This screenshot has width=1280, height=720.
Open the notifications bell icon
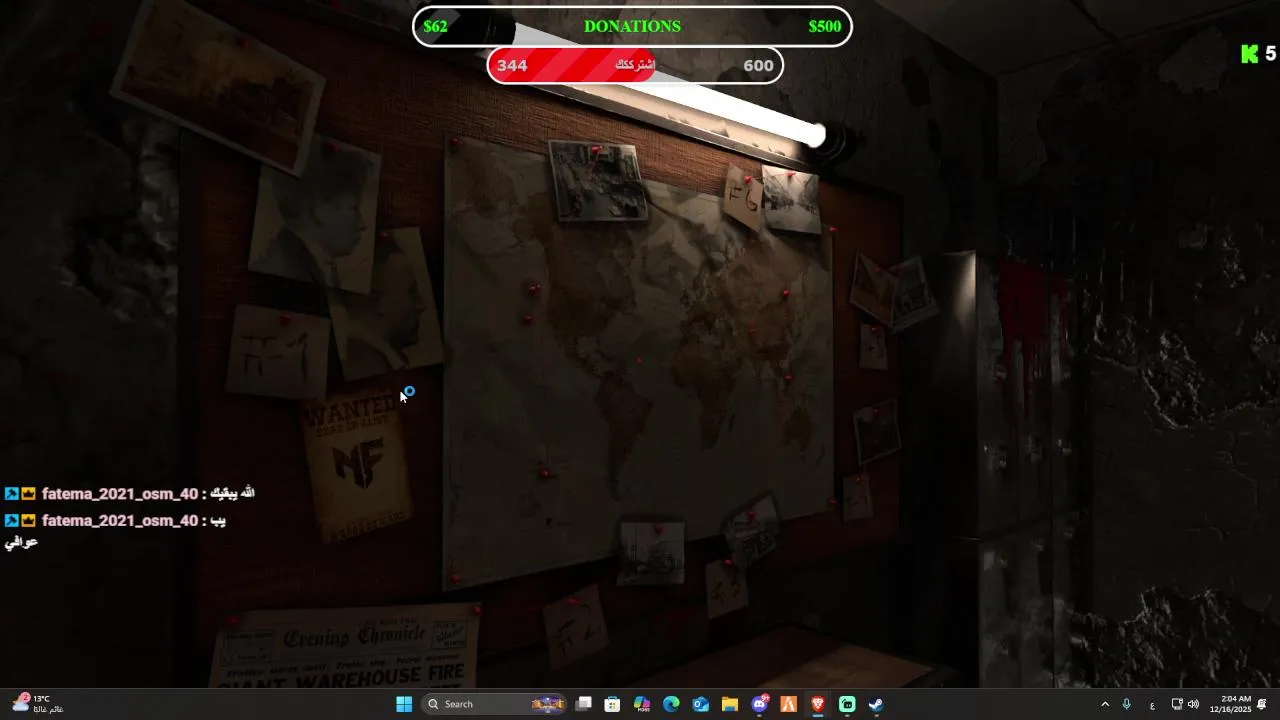click(1263, 704)
